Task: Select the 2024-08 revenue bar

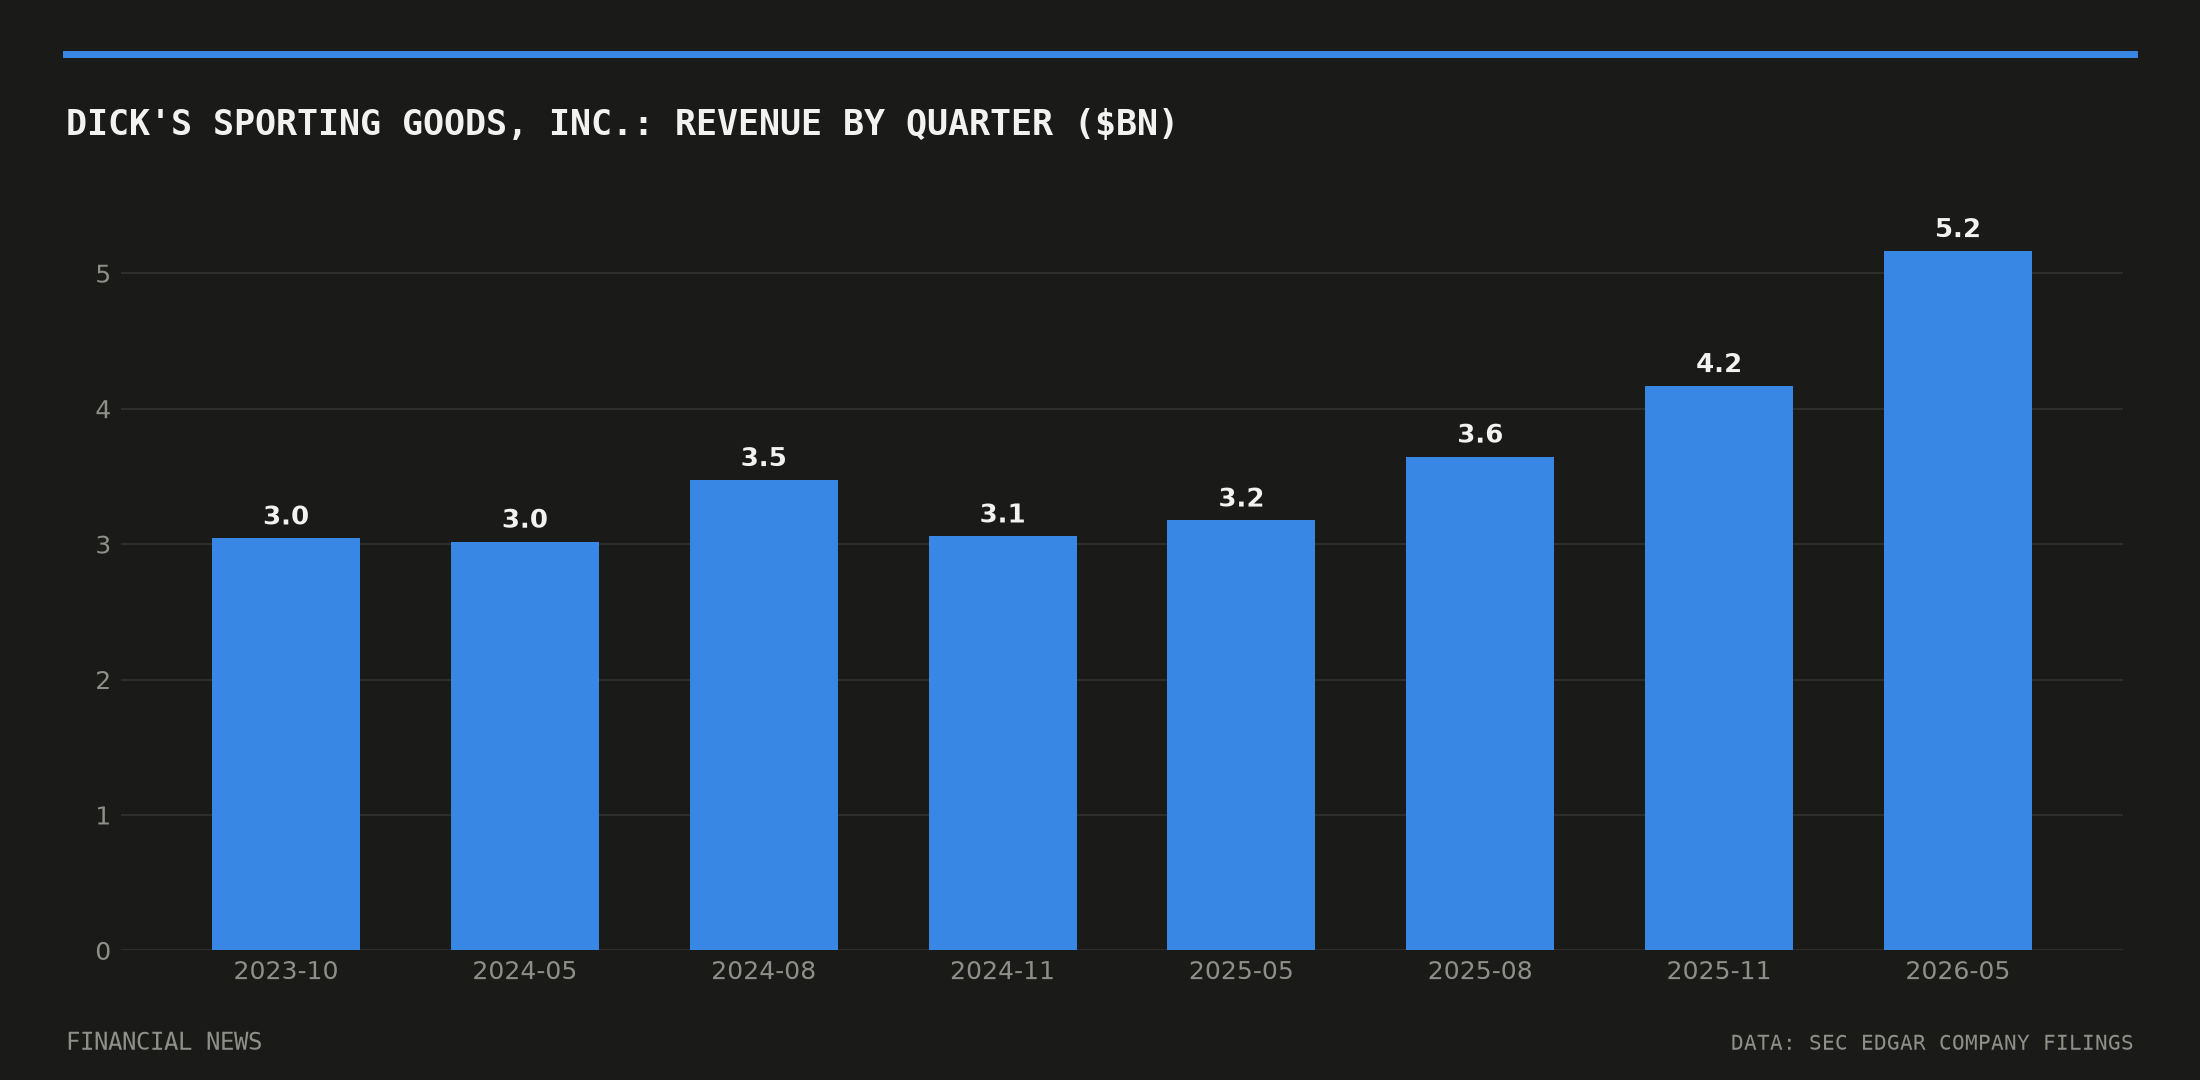Action: pyautogui.click(x=764, y=715)
